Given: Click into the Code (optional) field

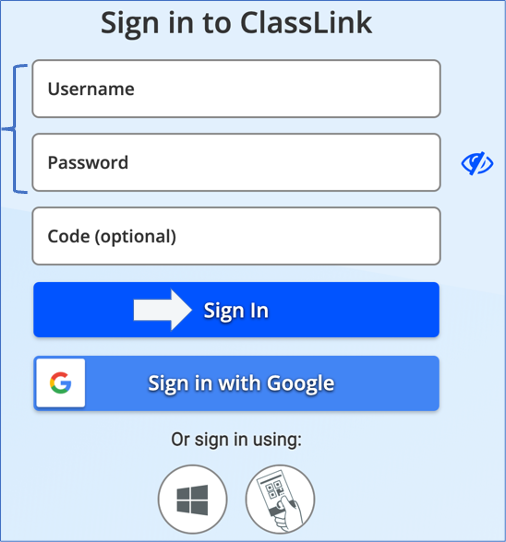Looking at the screenshot, I should click(x=236, y=236).
